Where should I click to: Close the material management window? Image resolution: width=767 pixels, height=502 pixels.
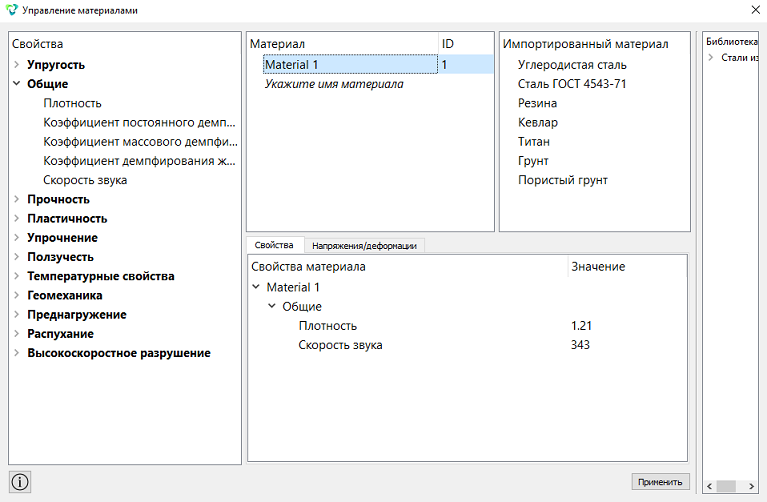point(755,10)
